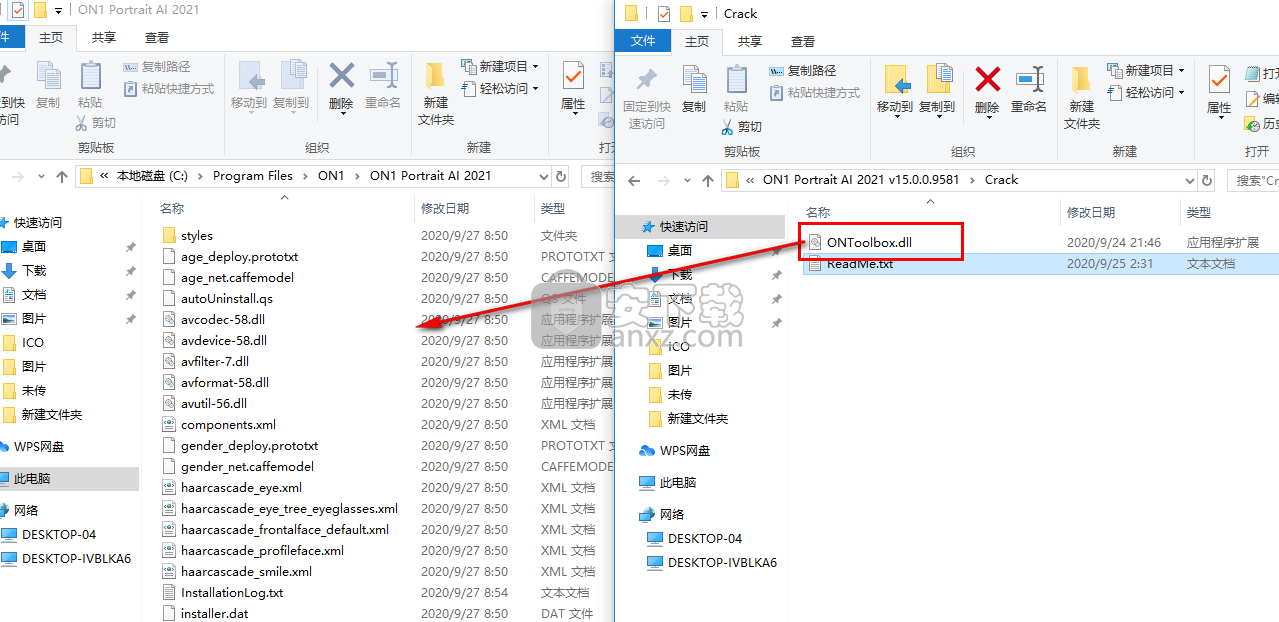Click Copy path (复制路径) in ON1 Portrait AI window
Viewport: 1279px width, 622px height.
[157, 67]
